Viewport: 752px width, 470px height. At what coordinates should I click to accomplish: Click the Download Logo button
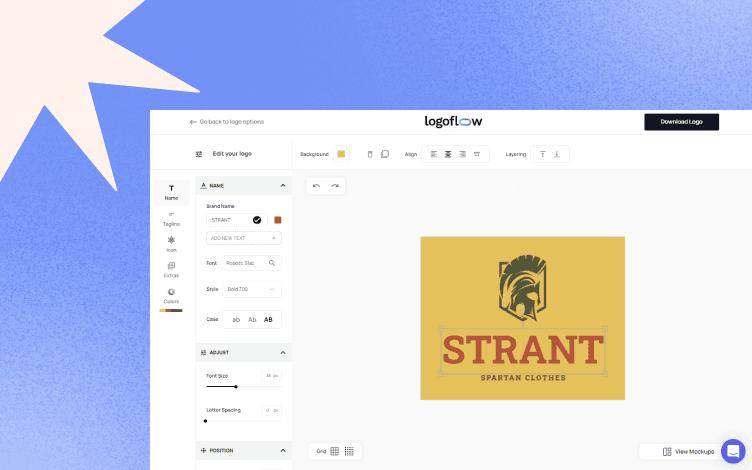pos(682,122)
